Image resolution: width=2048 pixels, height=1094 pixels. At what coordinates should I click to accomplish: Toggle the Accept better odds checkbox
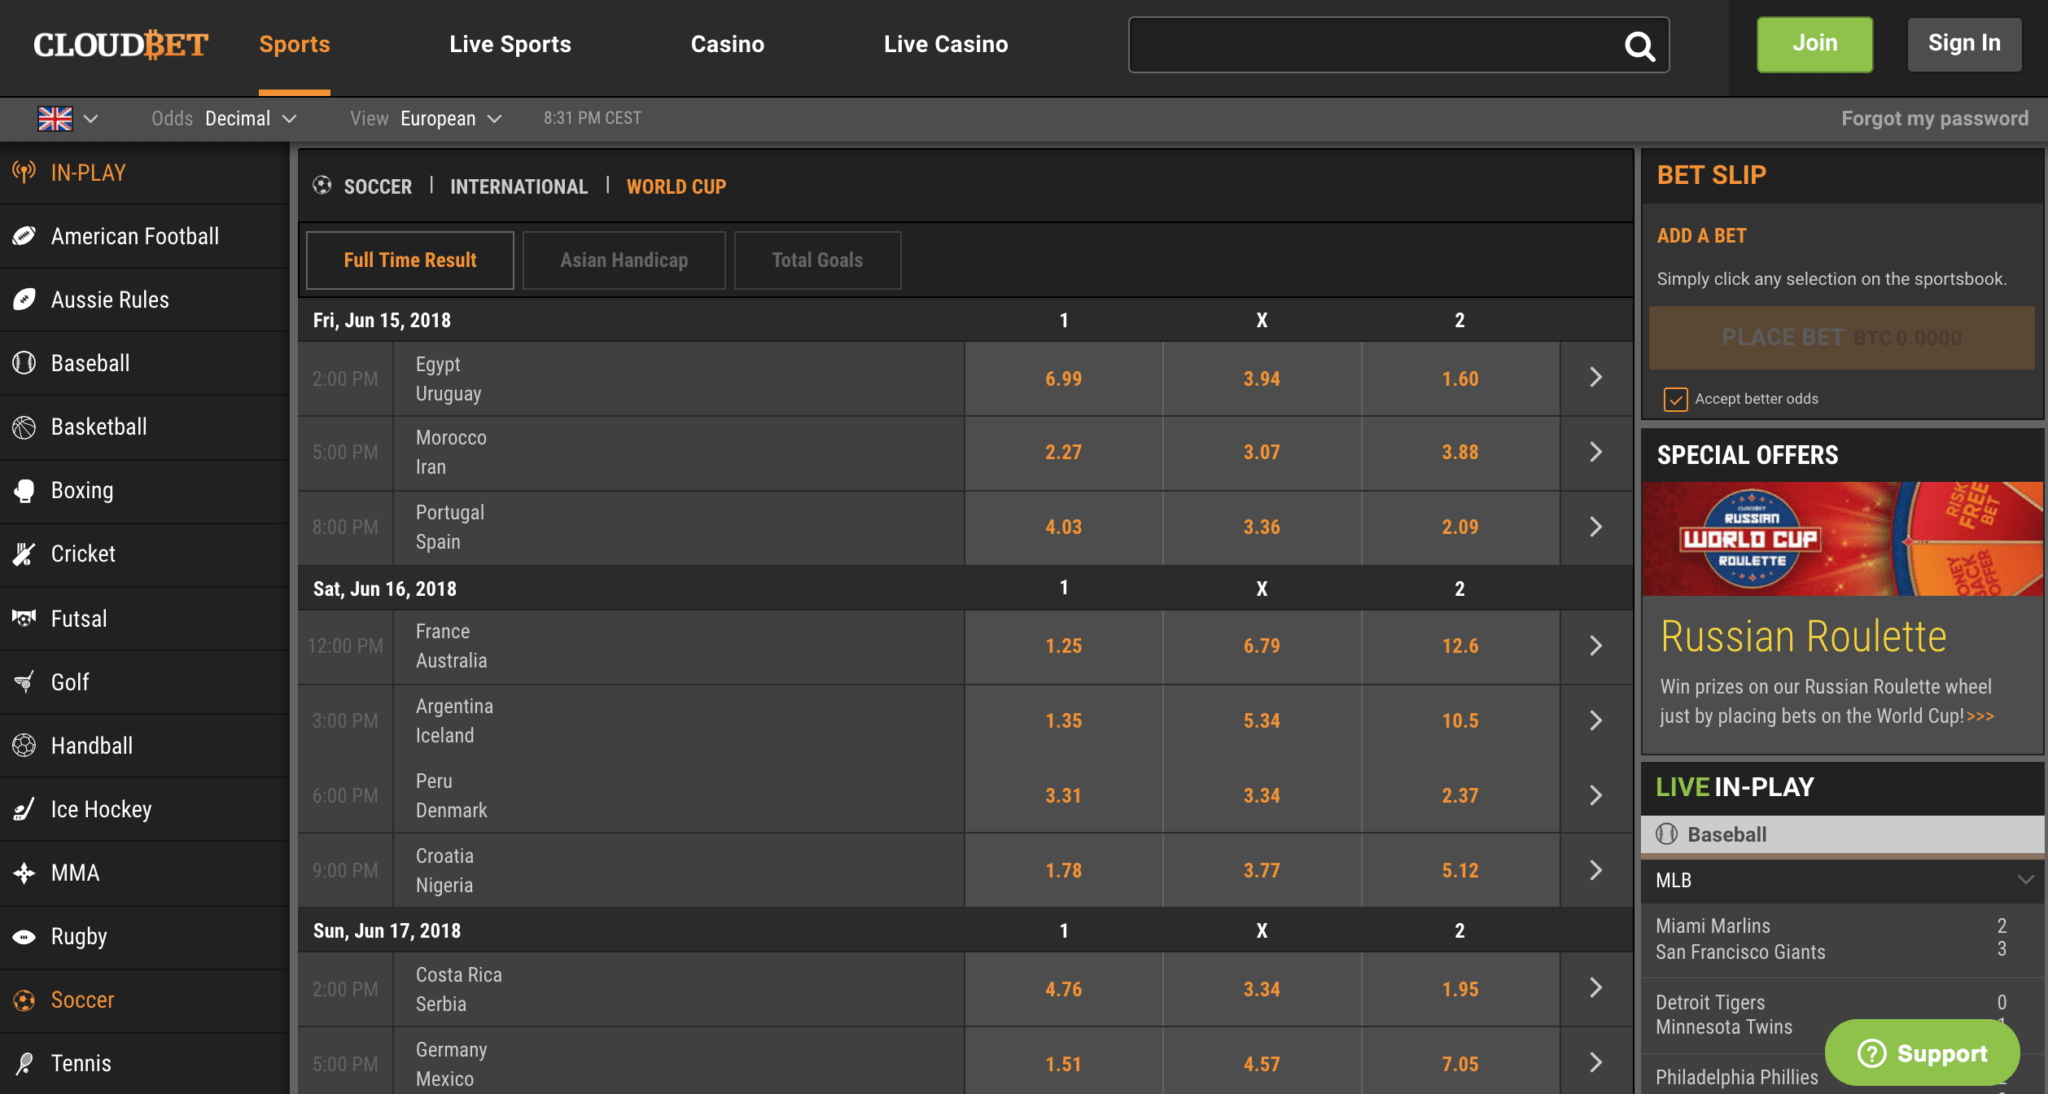pos(1675,399)
